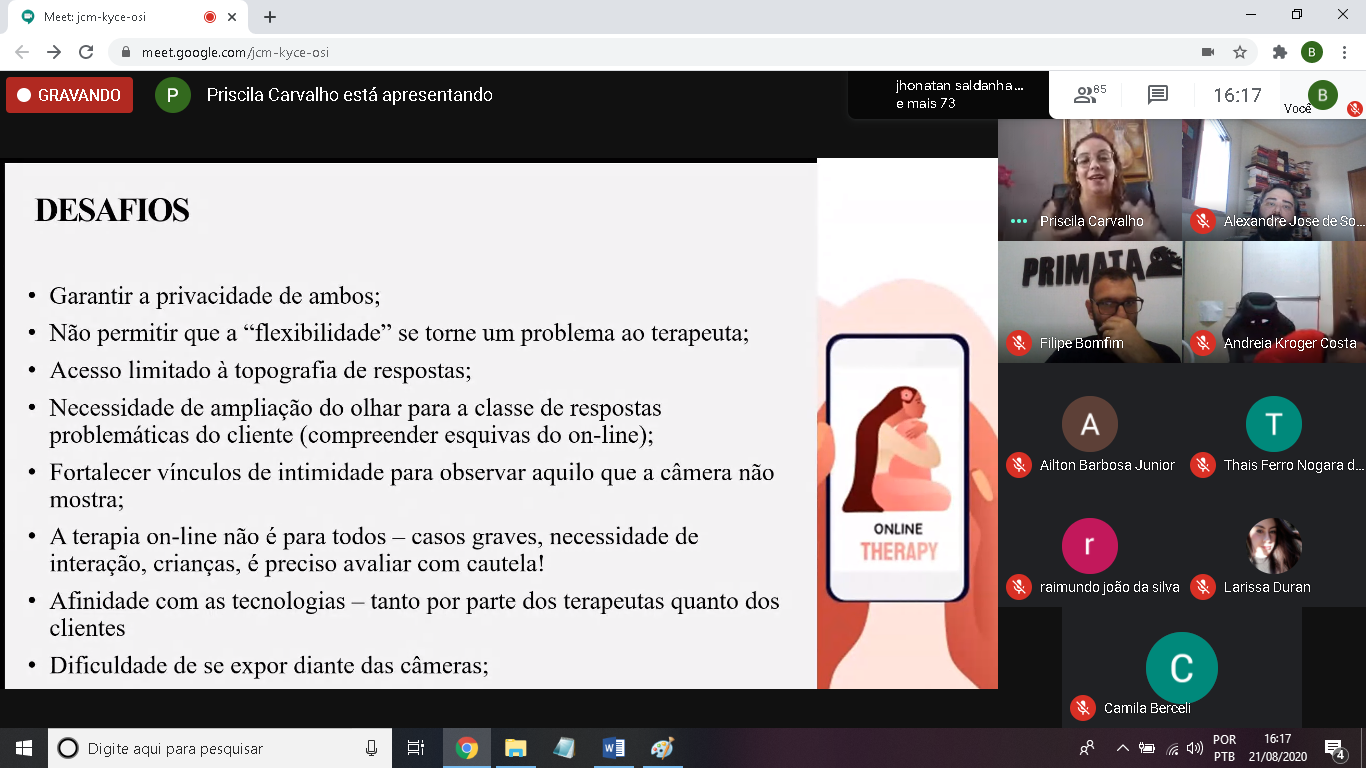This screenshot has height=768, width=1366.
Task: Click the address bar URL
Action: tap(235, 52)
